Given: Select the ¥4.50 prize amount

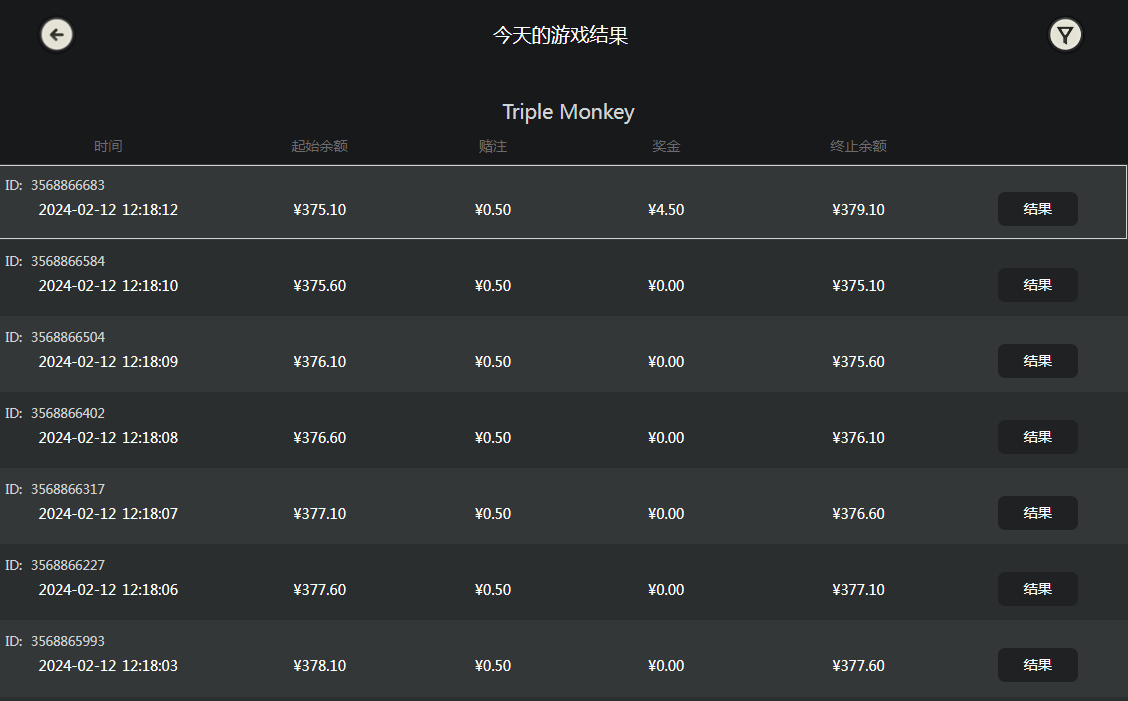Looking at the screenshot, I should tap(666, 210).
